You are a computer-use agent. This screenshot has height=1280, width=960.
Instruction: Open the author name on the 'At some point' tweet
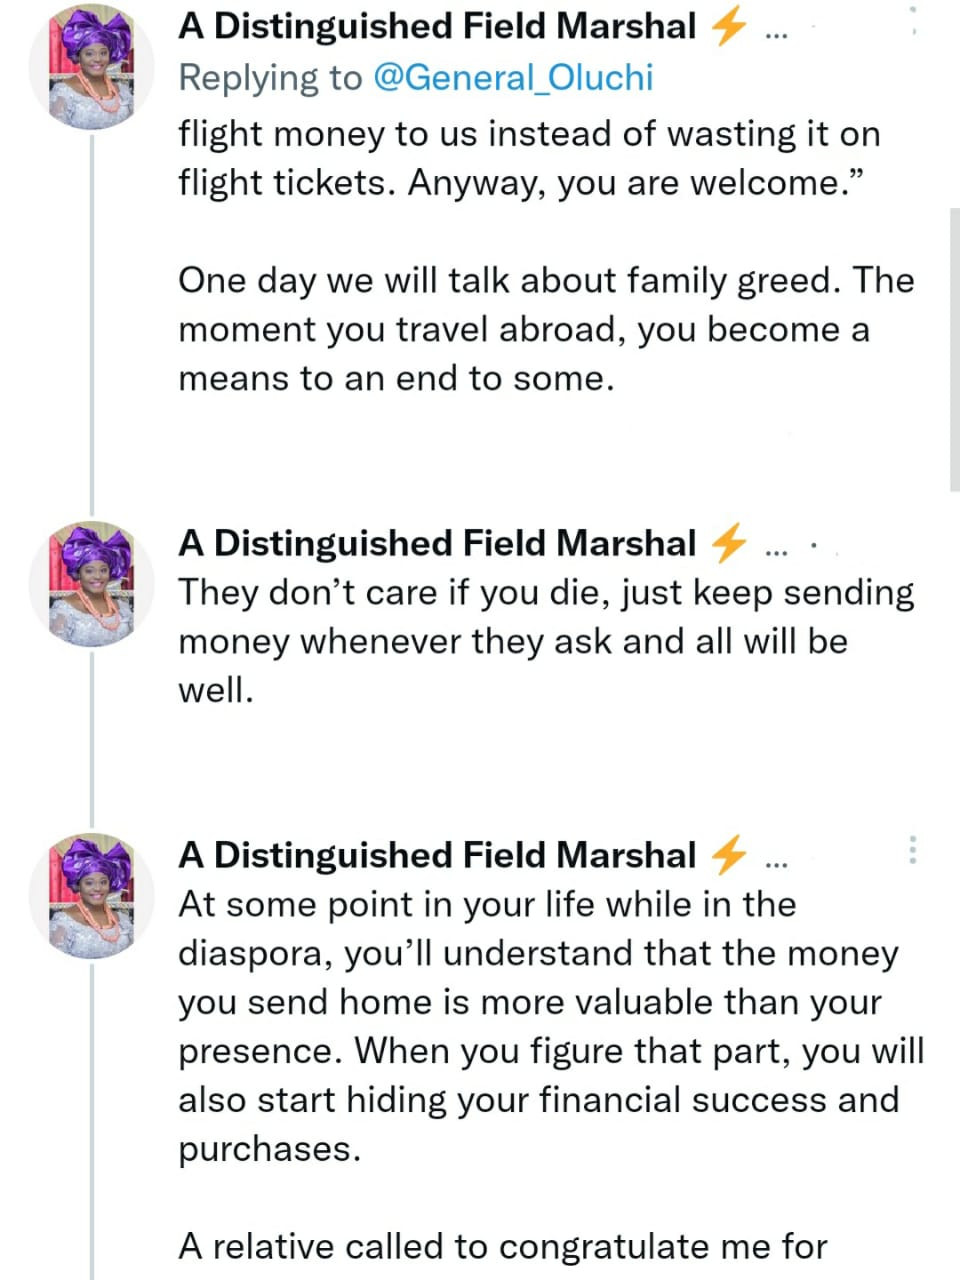tap(436, 855)
